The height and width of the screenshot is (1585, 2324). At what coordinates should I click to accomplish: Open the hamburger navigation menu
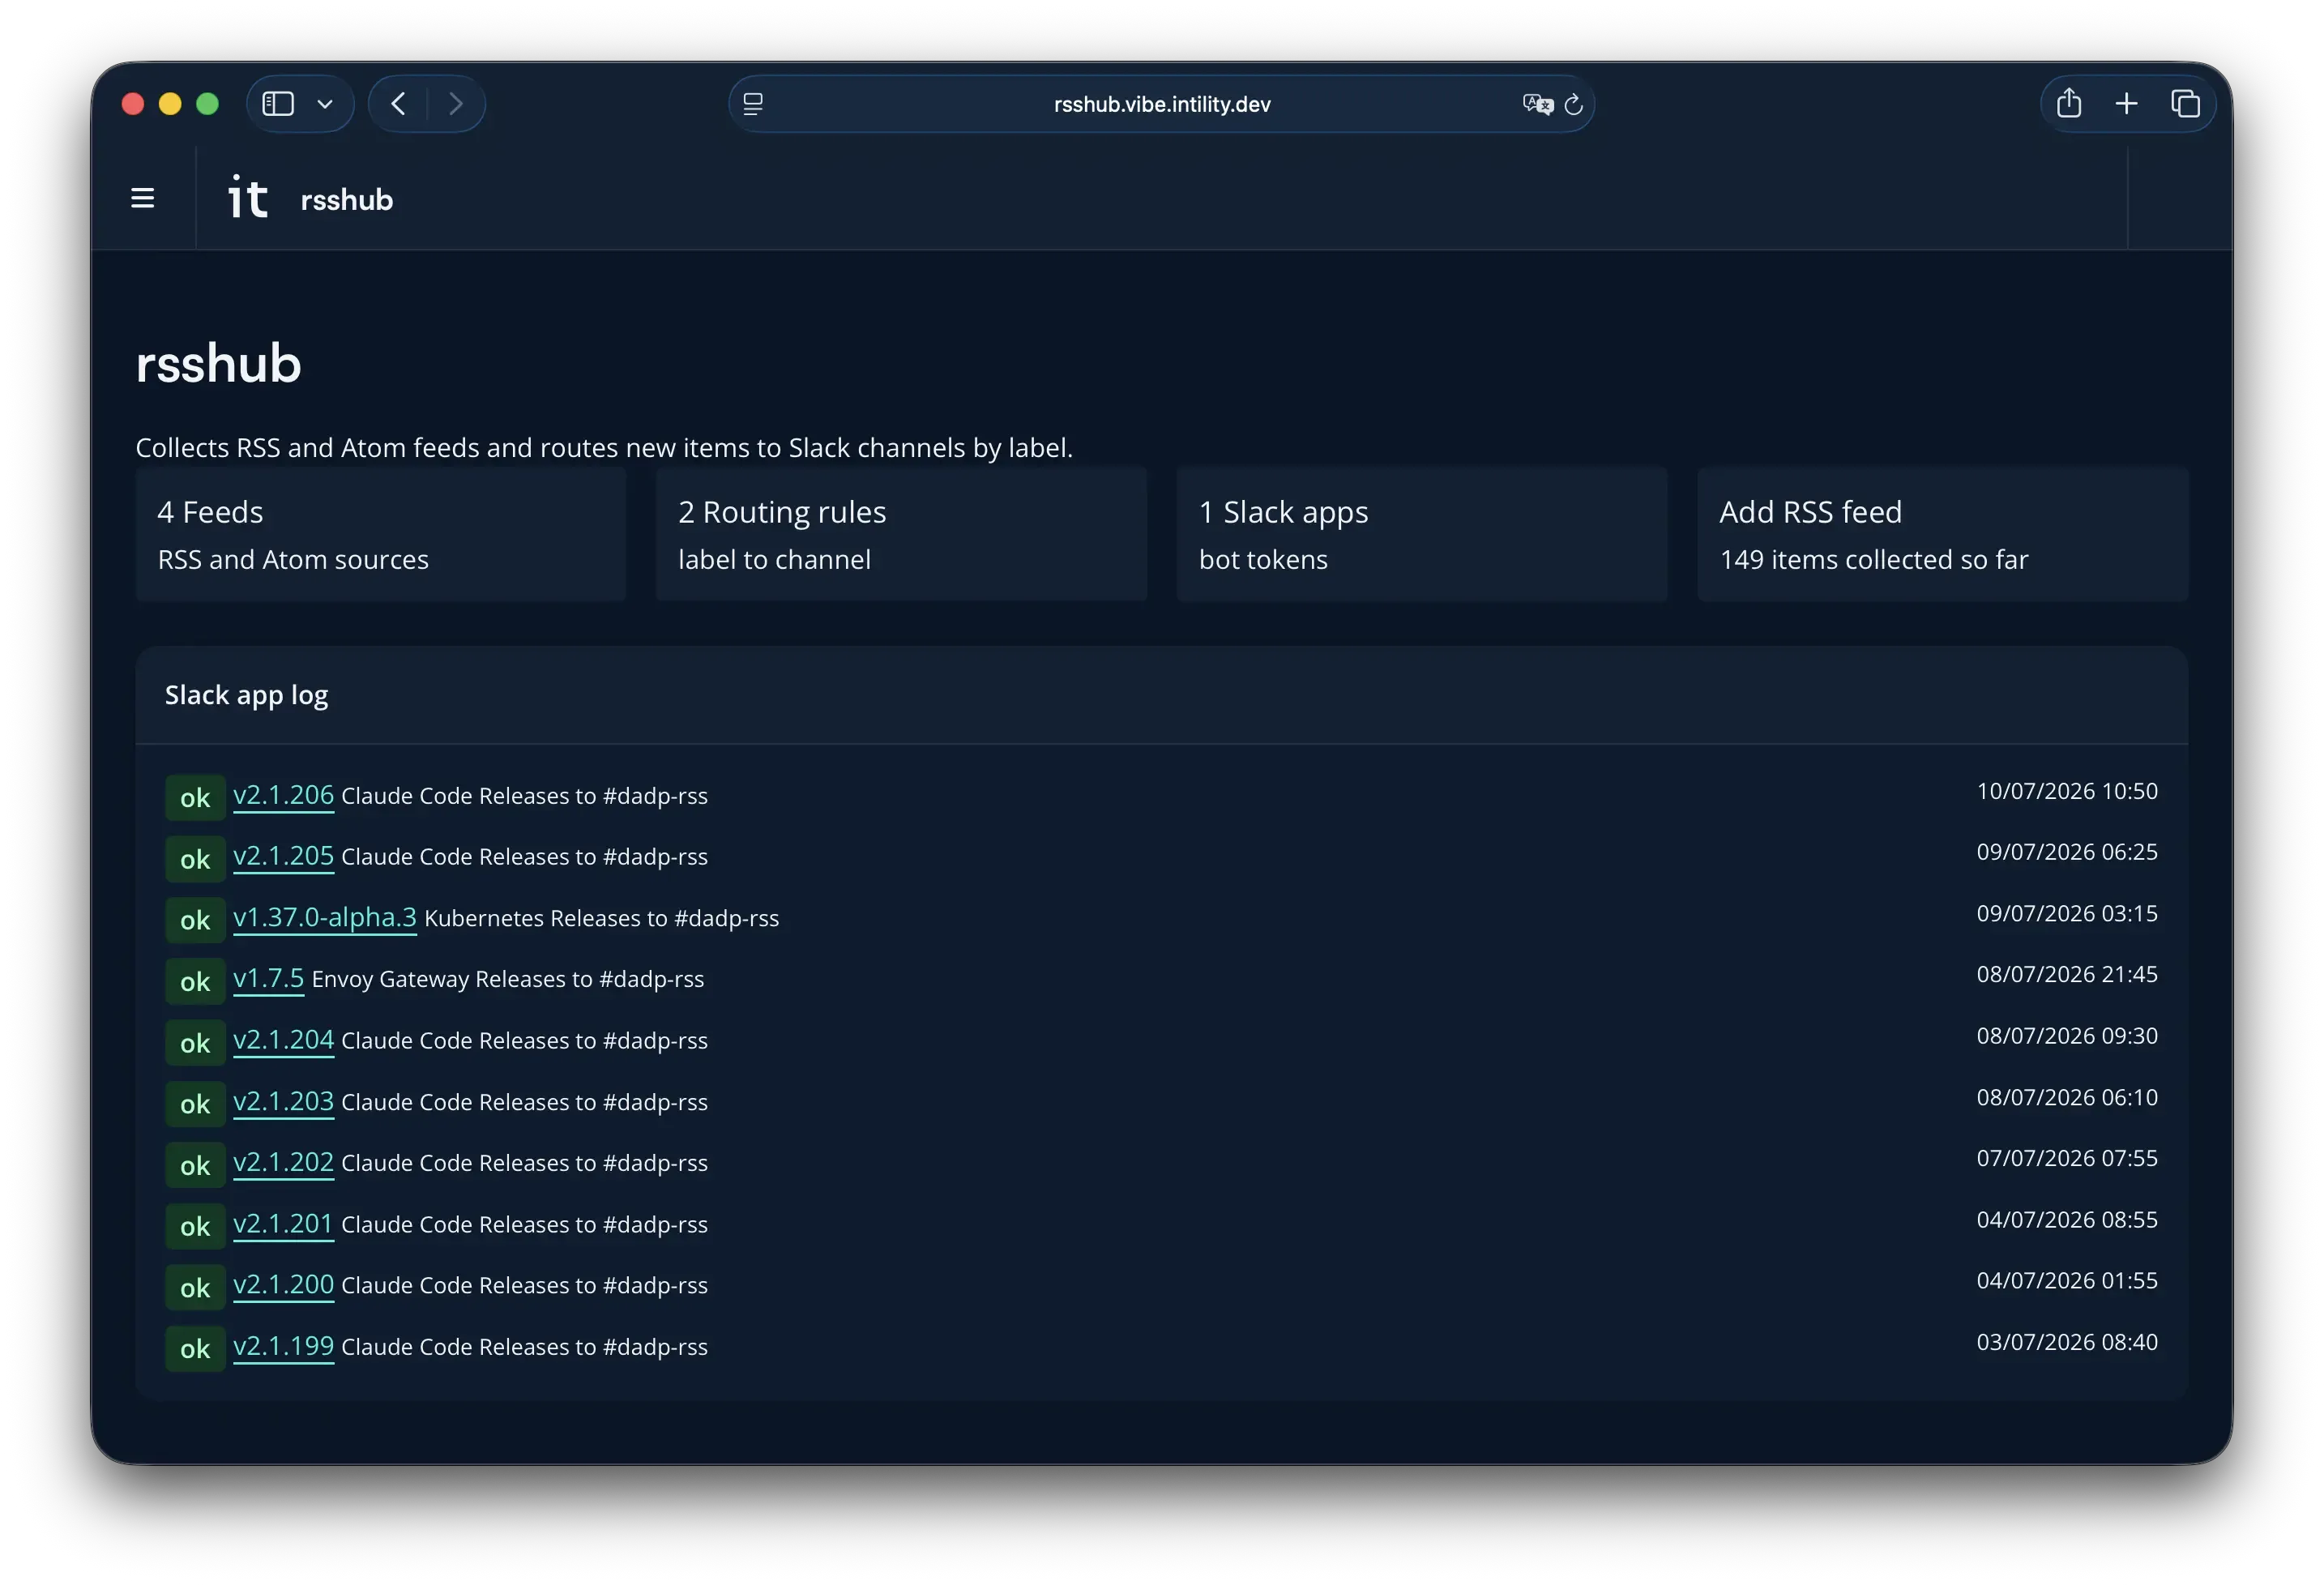click(143, 198)
